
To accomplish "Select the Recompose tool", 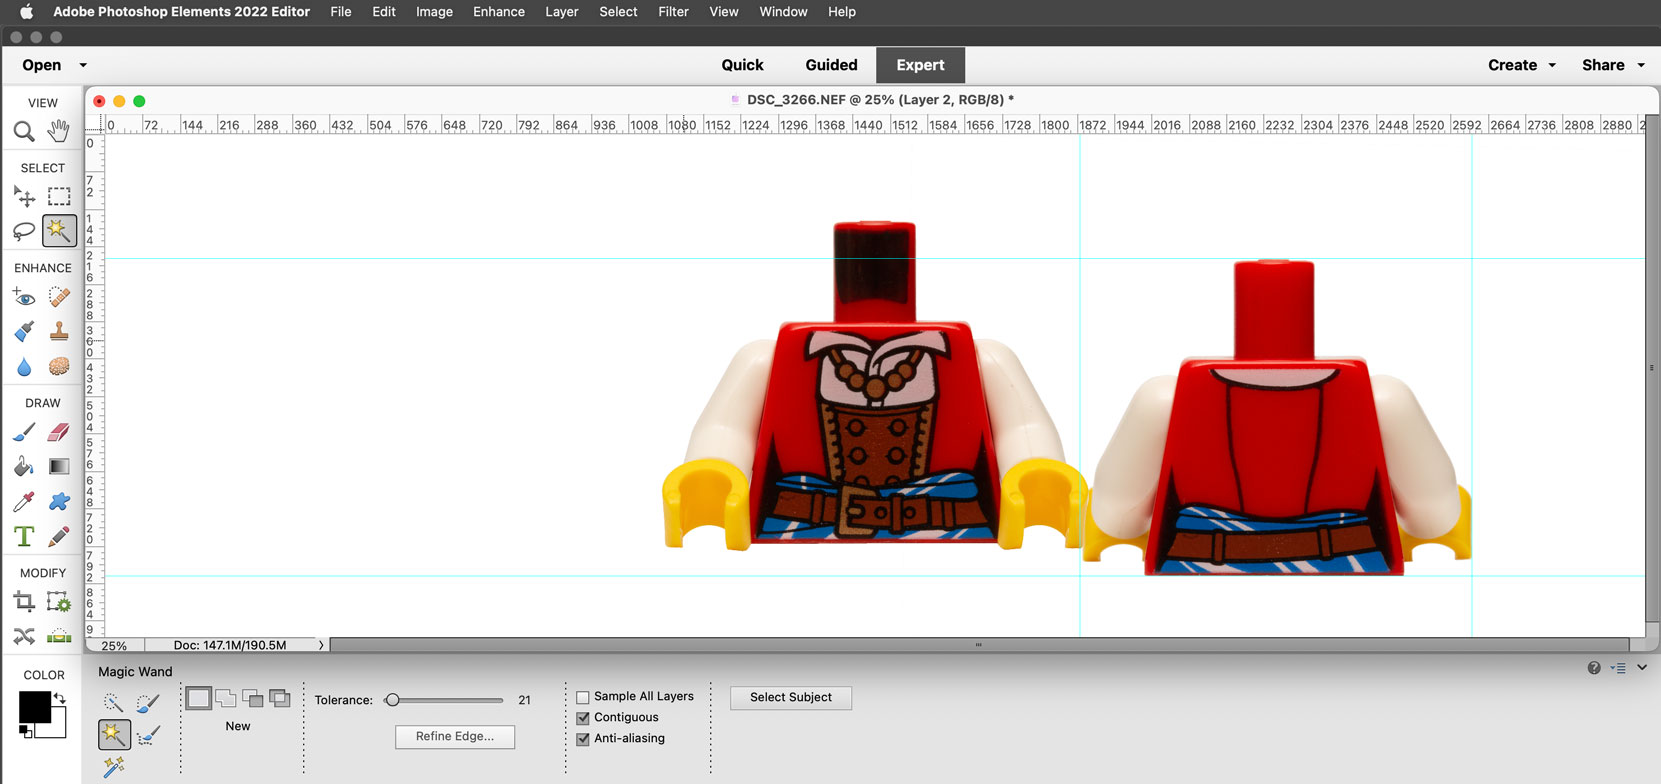I will pyautogui.click(x=59, y=602).
